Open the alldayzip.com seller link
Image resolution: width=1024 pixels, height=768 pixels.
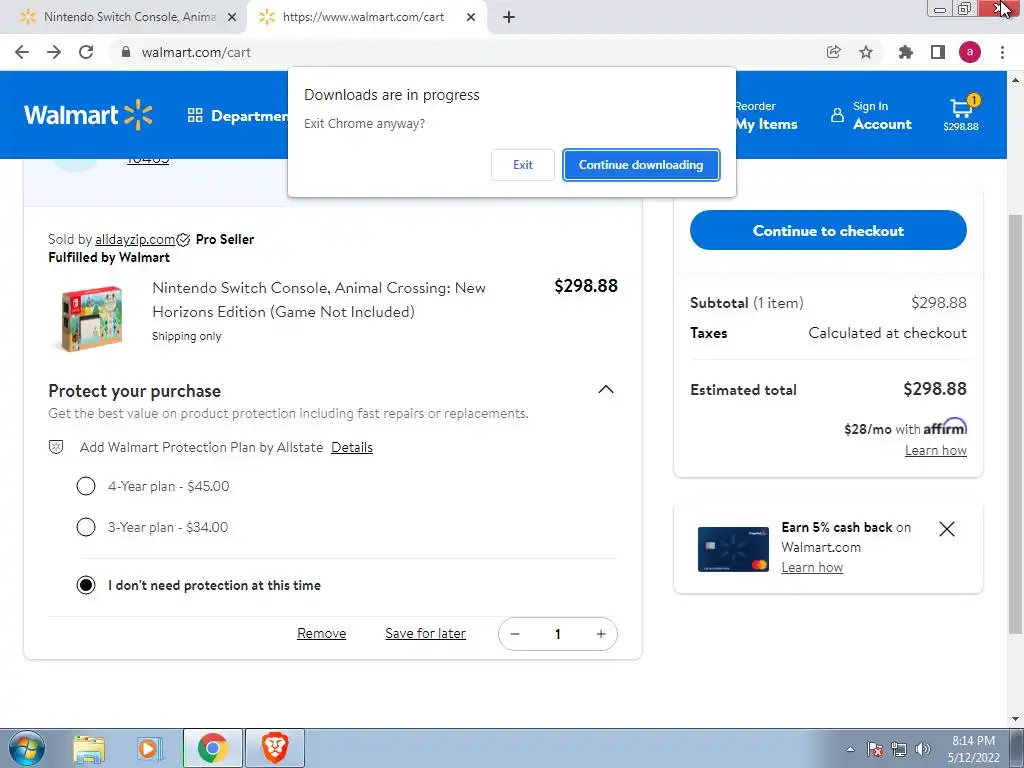(x=135, y=240)
